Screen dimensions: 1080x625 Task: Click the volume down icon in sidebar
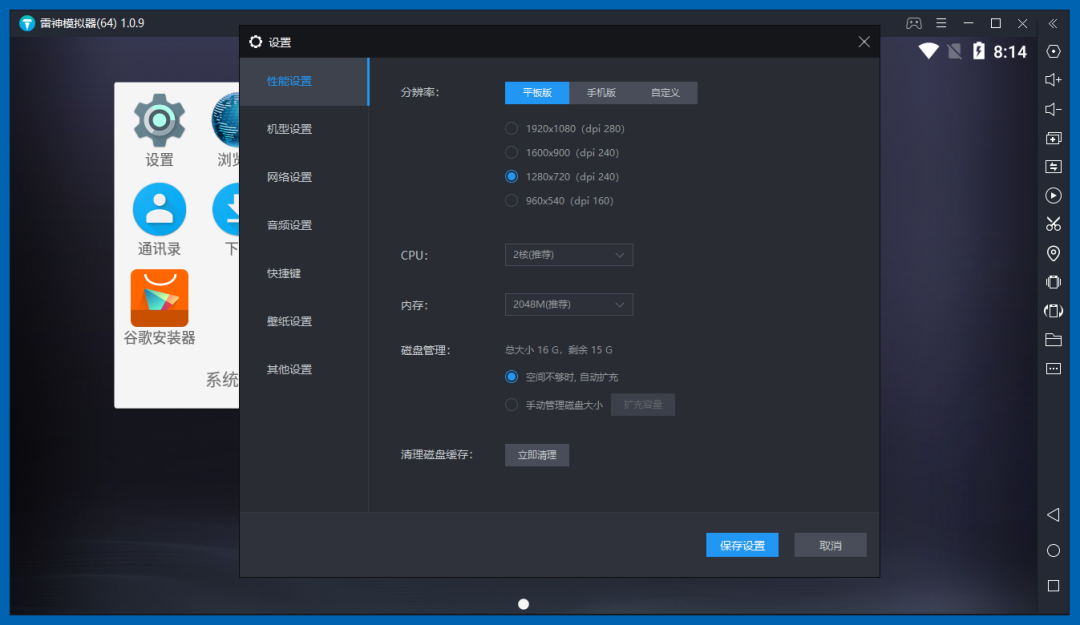point(1053,109)
